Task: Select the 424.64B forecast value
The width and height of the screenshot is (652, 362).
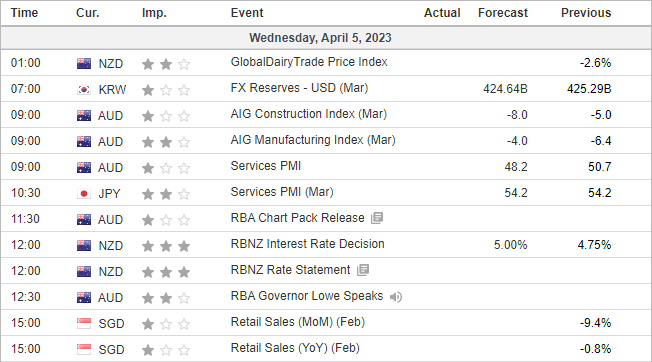Action: click(505, 89)
